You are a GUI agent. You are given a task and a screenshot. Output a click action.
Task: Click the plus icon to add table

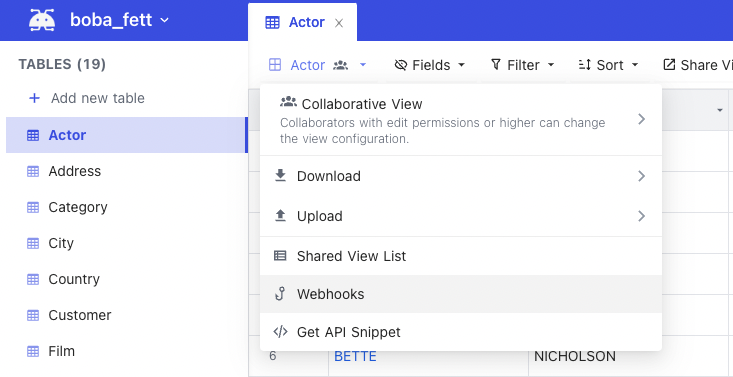[34, 98]
